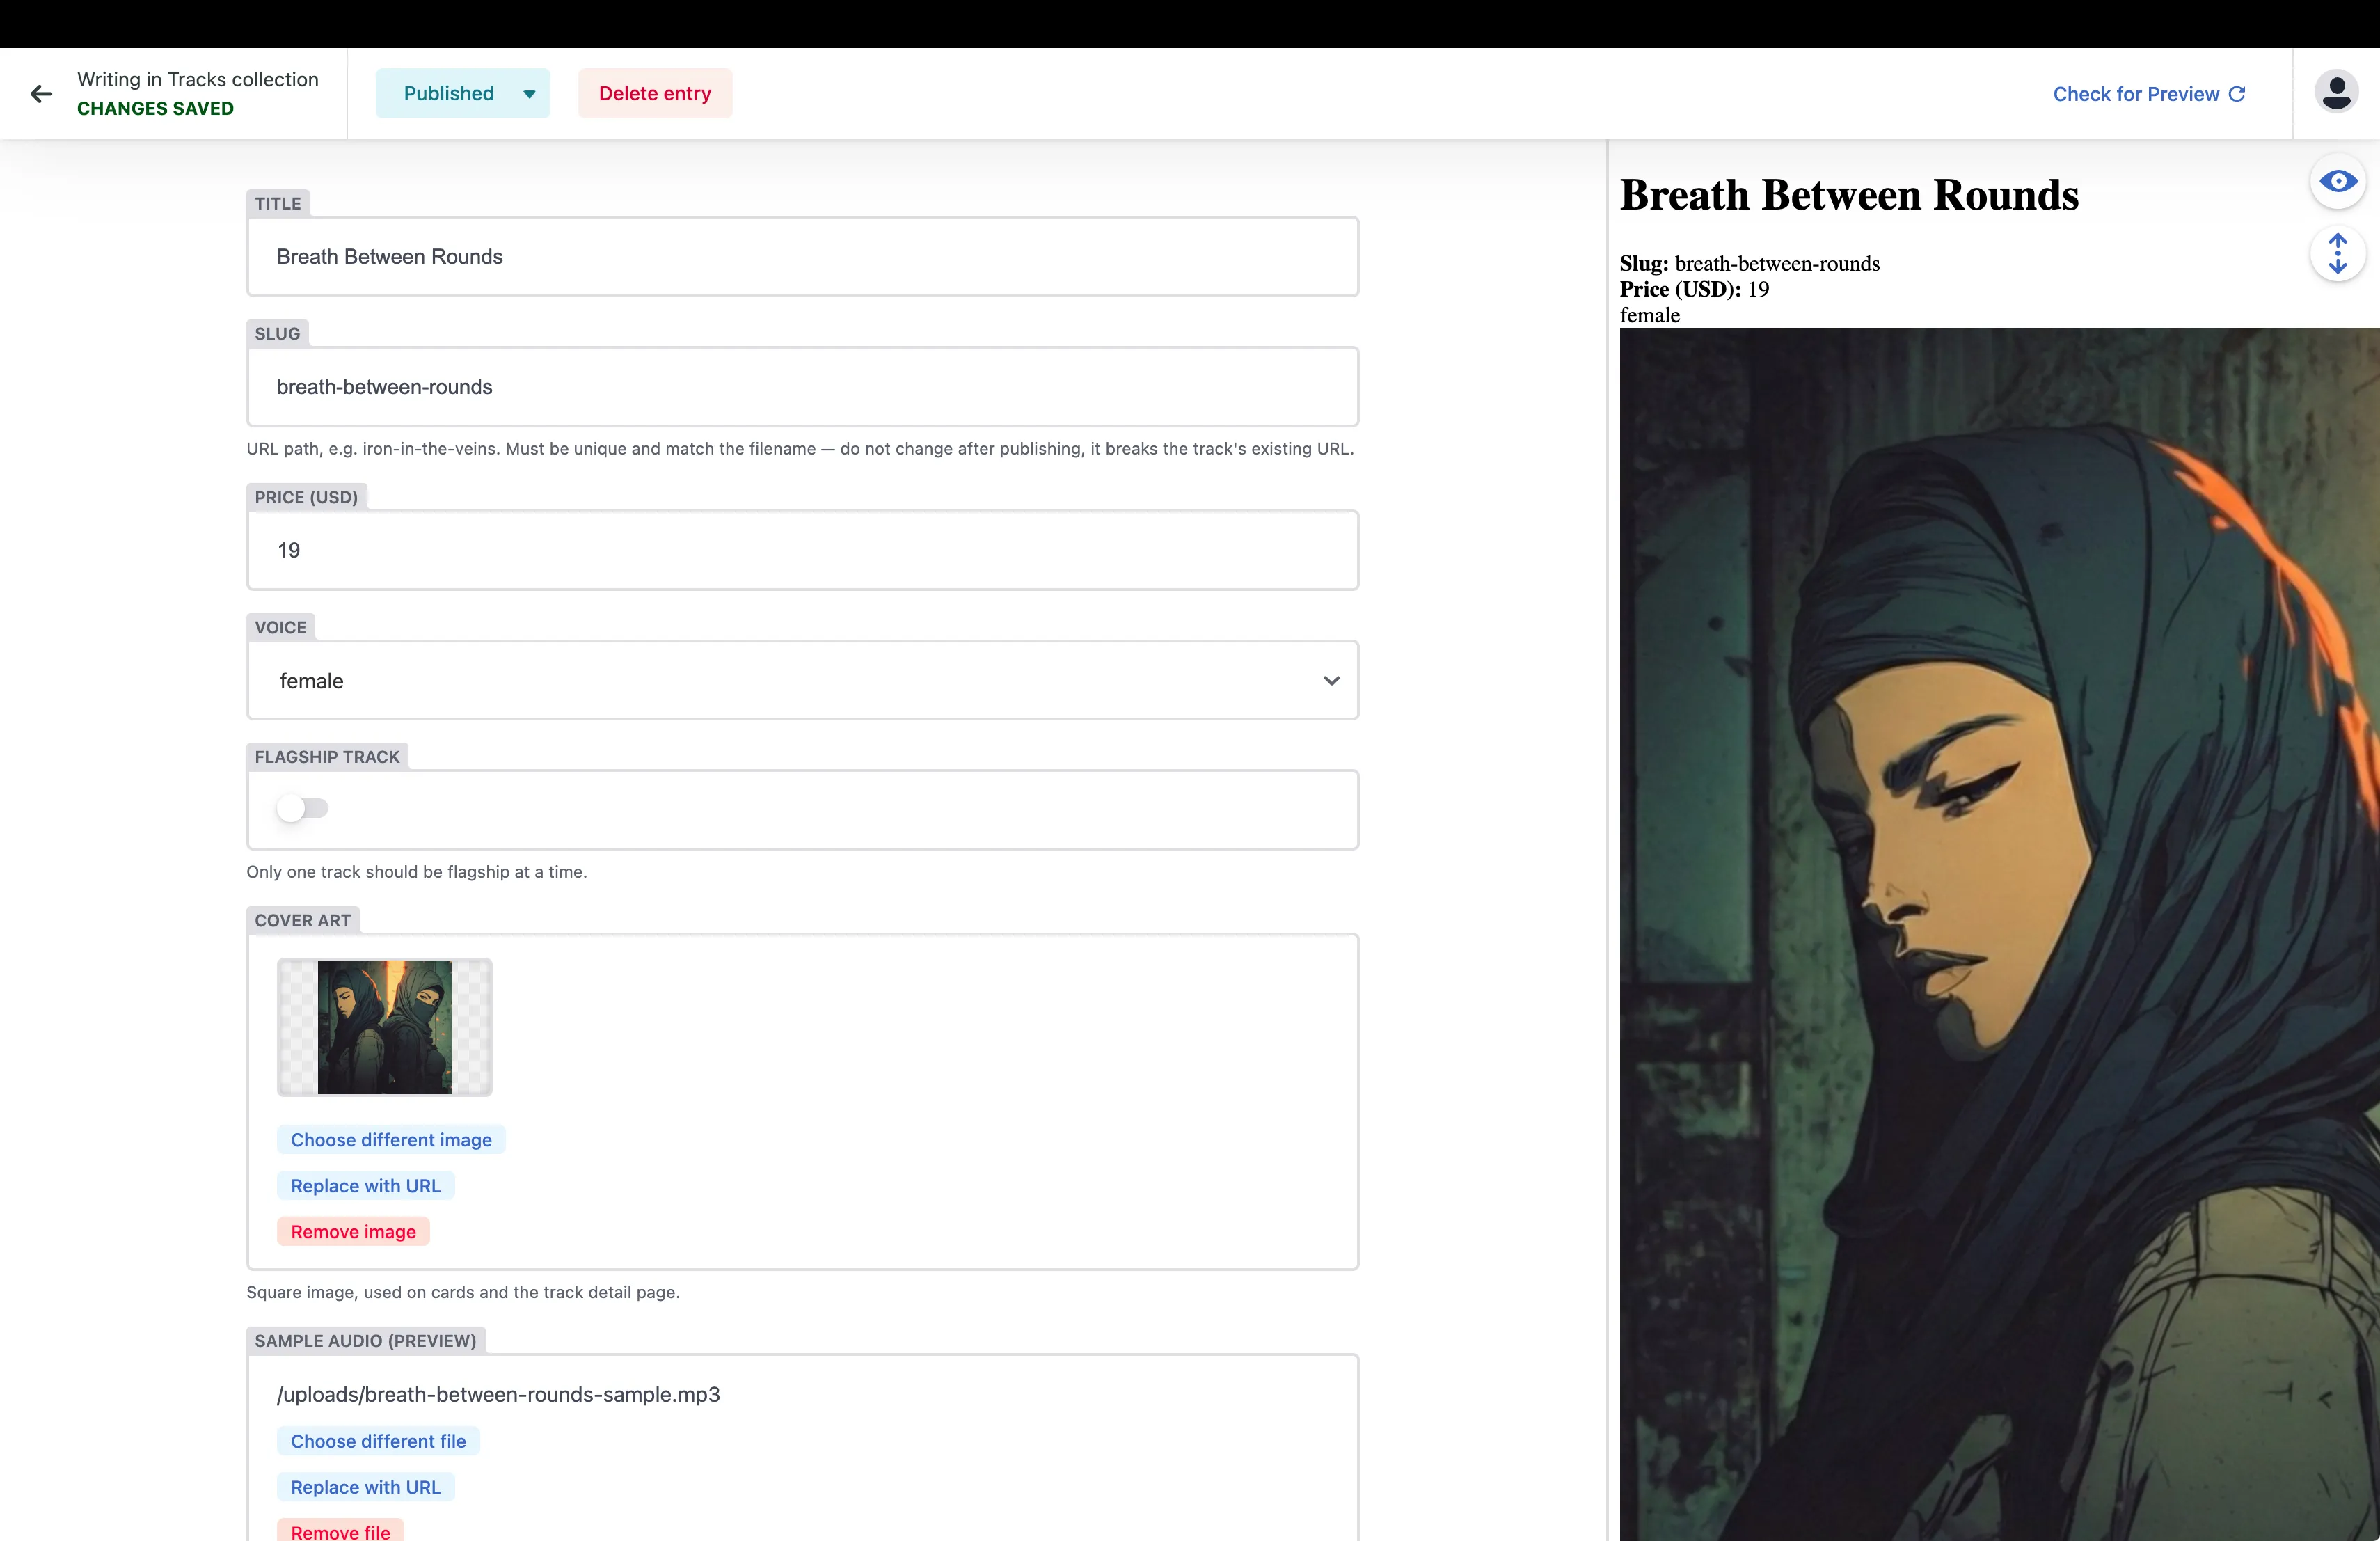Screen dimensions: 2380x1541
Task: Click the sample audio file path text
Action: coord(498,1395)
